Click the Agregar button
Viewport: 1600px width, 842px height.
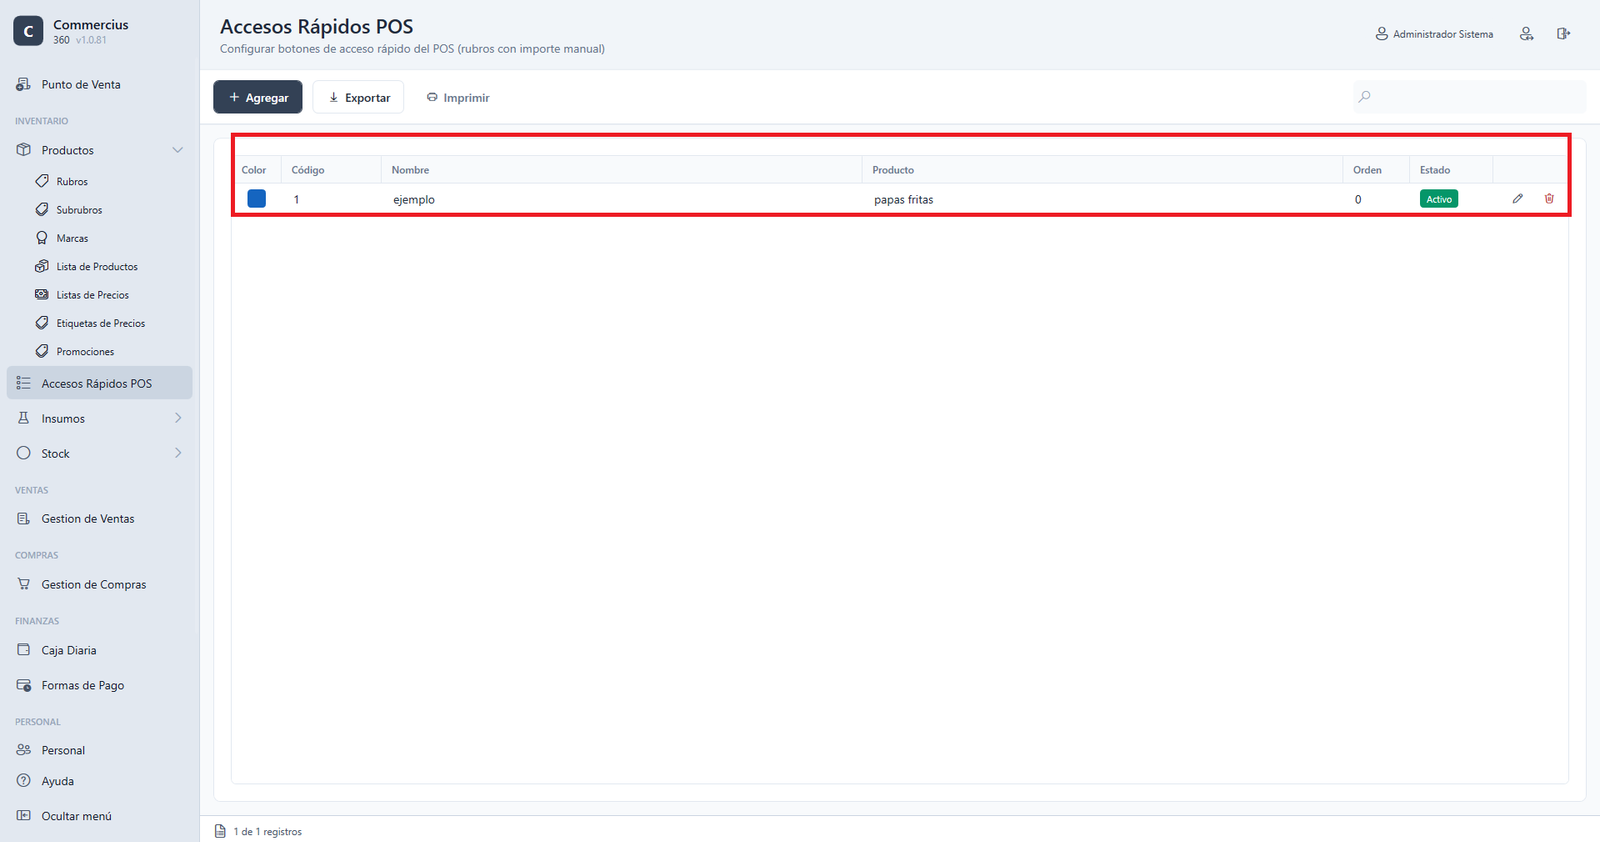pyautogui.click(x=258, y=97)
